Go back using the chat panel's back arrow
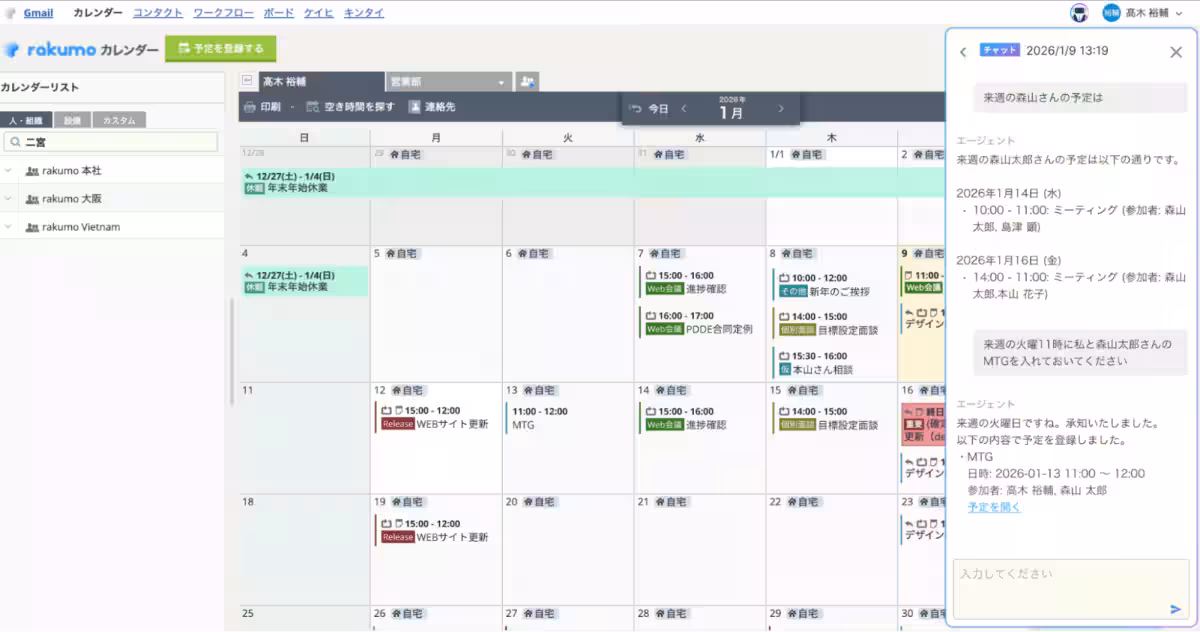1200x632 pixels. click(x=963, y=52)
